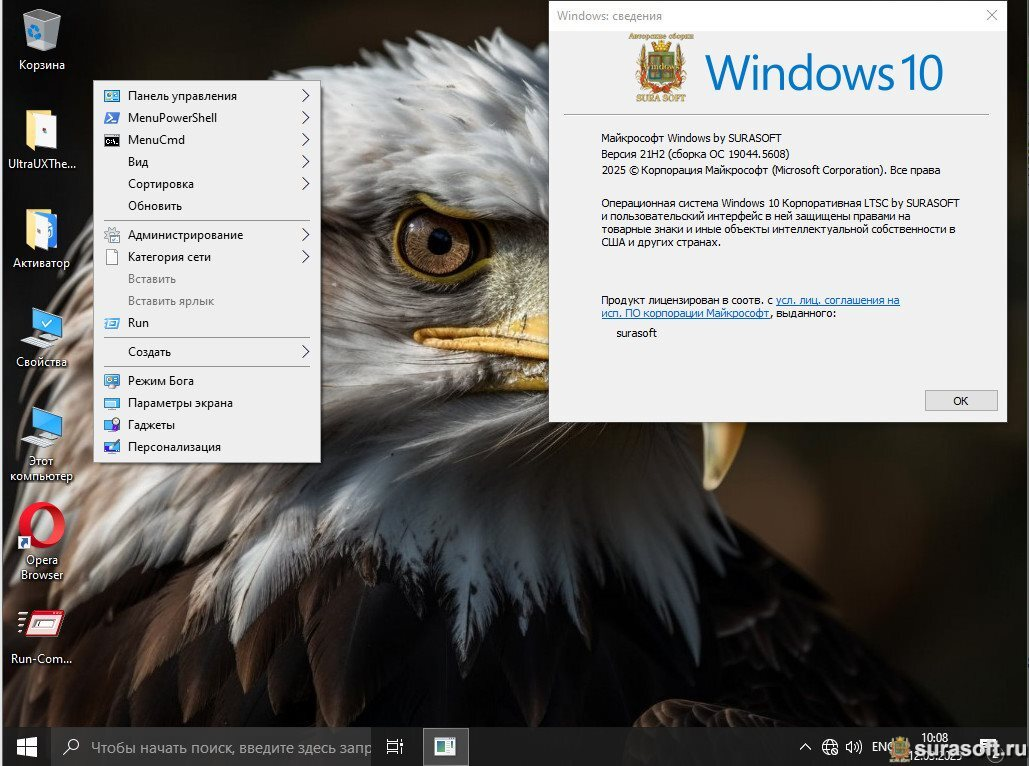Open the volume speaker tray icon
This screenshot has height=766, width=1029.
(x=853, y=746)
